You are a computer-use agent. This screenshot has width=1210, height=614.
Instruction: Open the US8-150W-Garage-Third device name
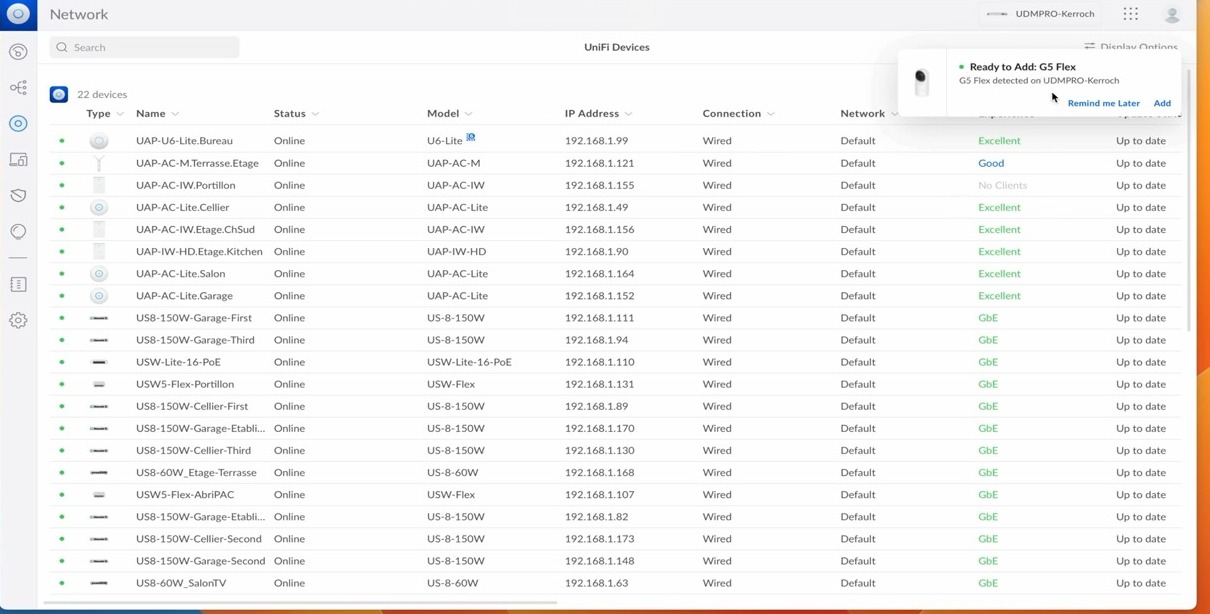(195, 340)
